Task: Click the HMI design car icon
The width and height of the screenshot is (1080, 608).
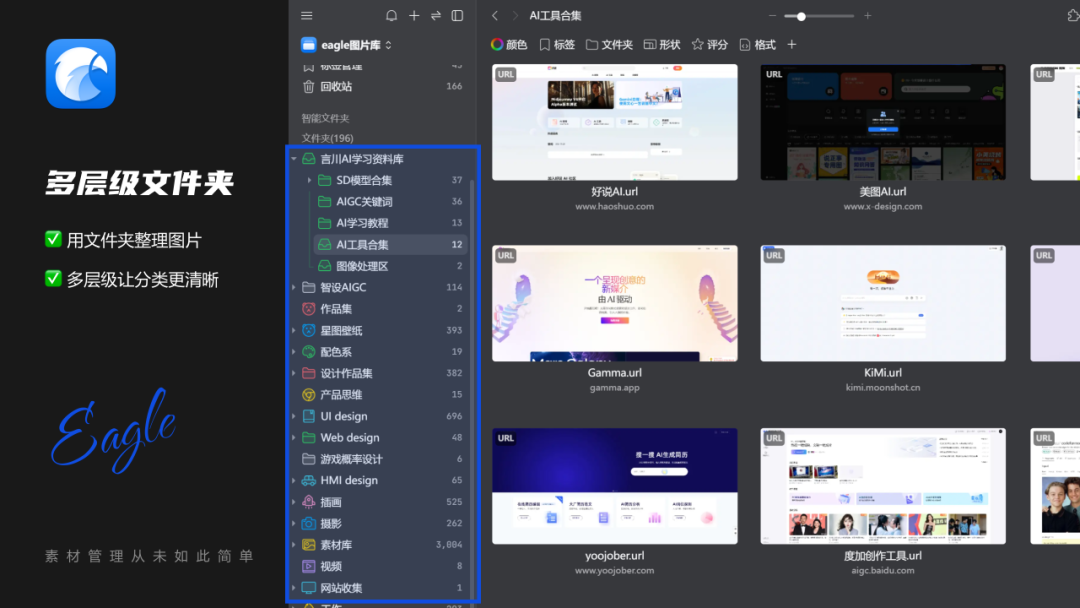Action: click(x=309, y=481)
